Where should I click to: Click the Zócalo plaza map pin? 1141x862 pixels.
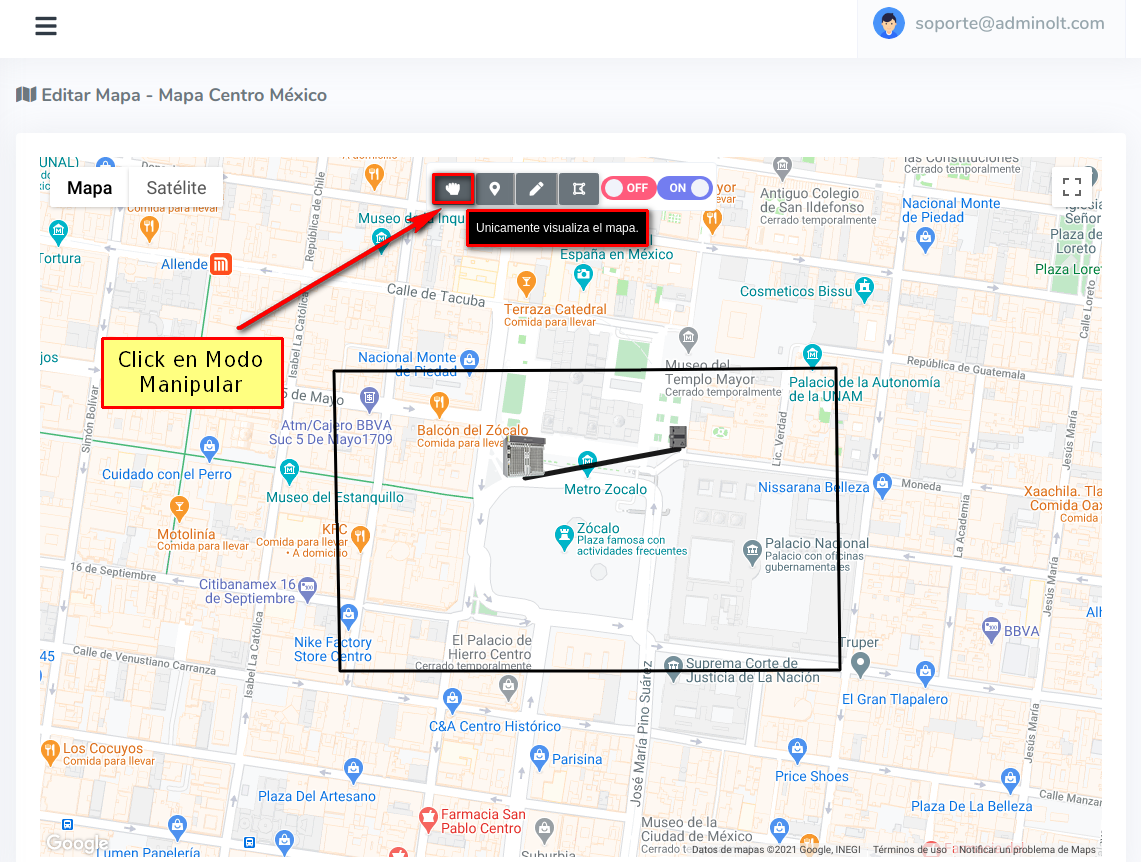564,535
